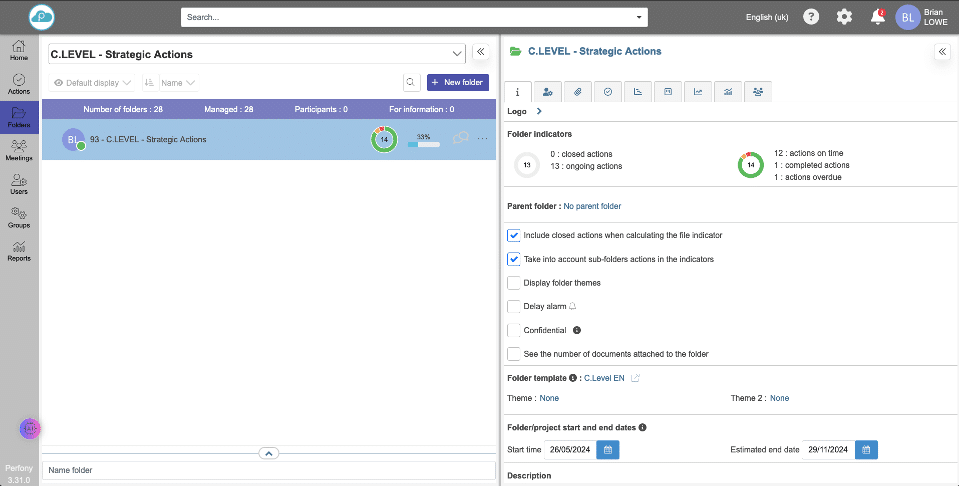This screenshot has height=486, width=959.
Task: Switch to the attachments paperclip tab
Action: pyautogui.click(x=578, y=92)
